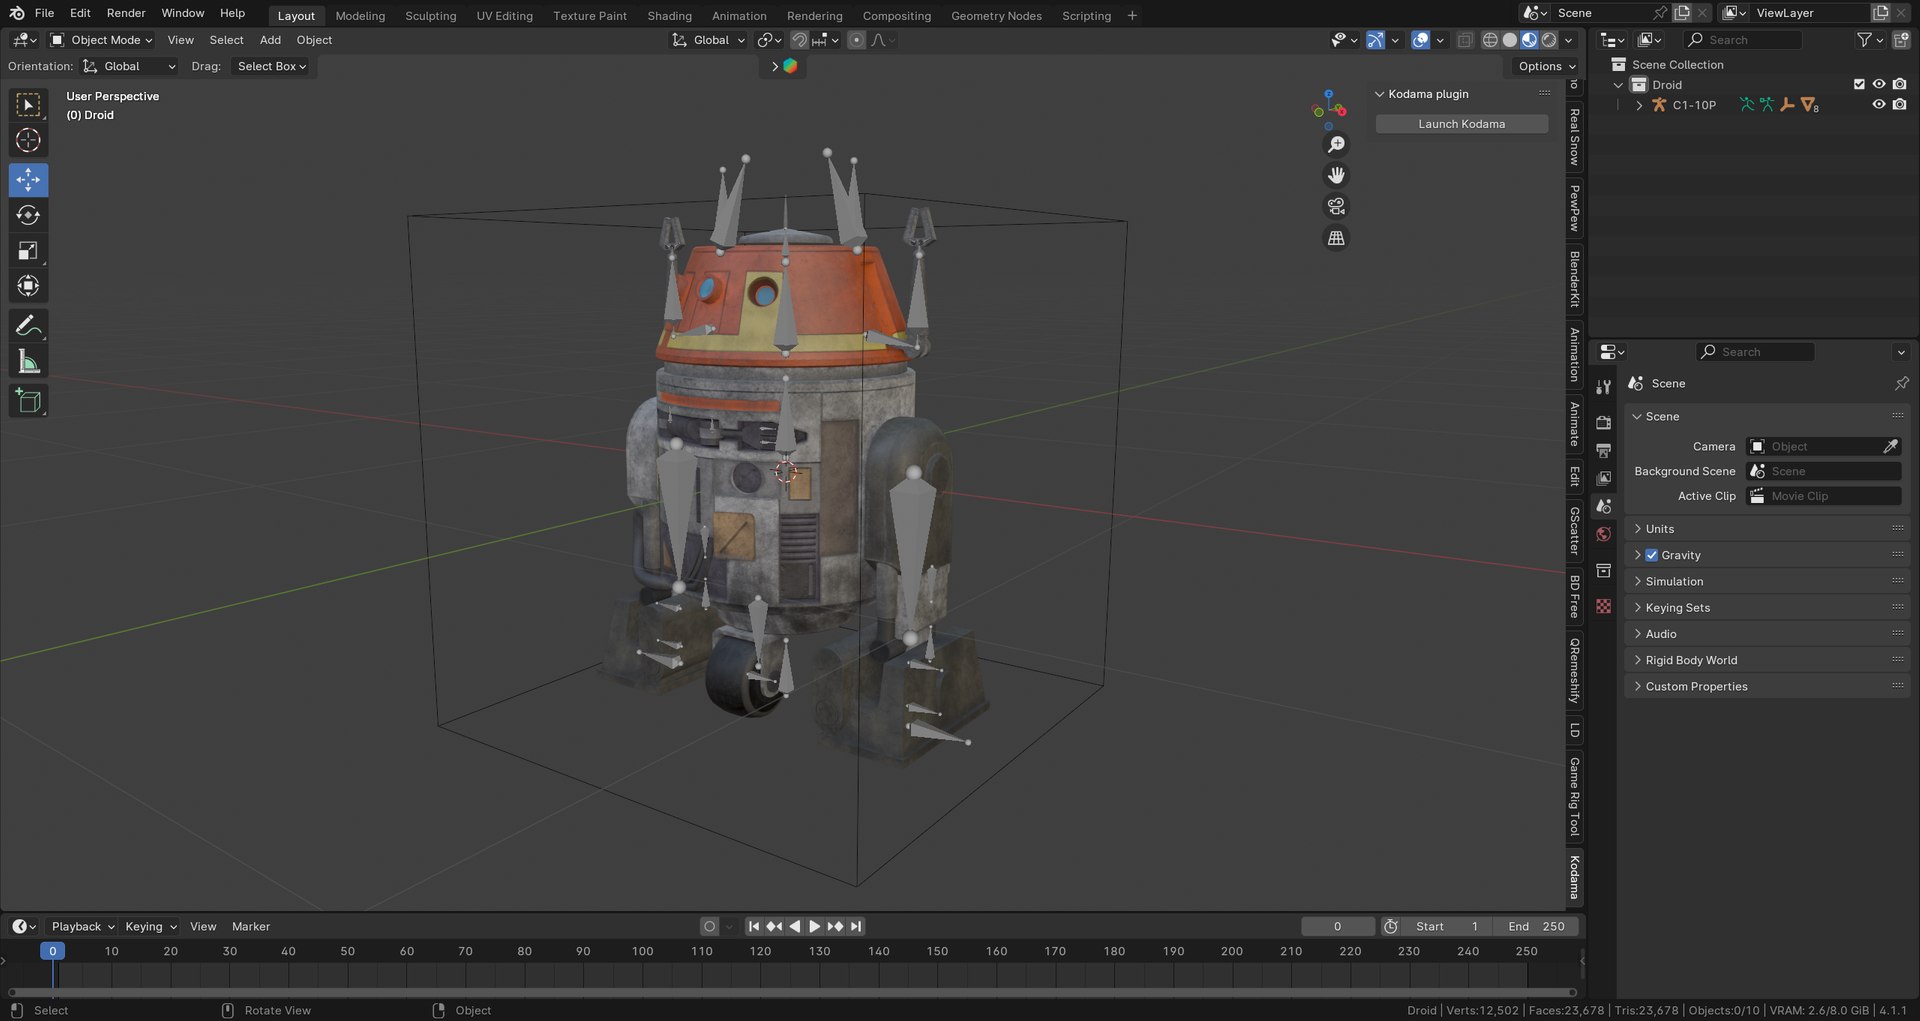Toggle proportional editing in header
Viewport: 1920px width, 1021px height.
856,40
